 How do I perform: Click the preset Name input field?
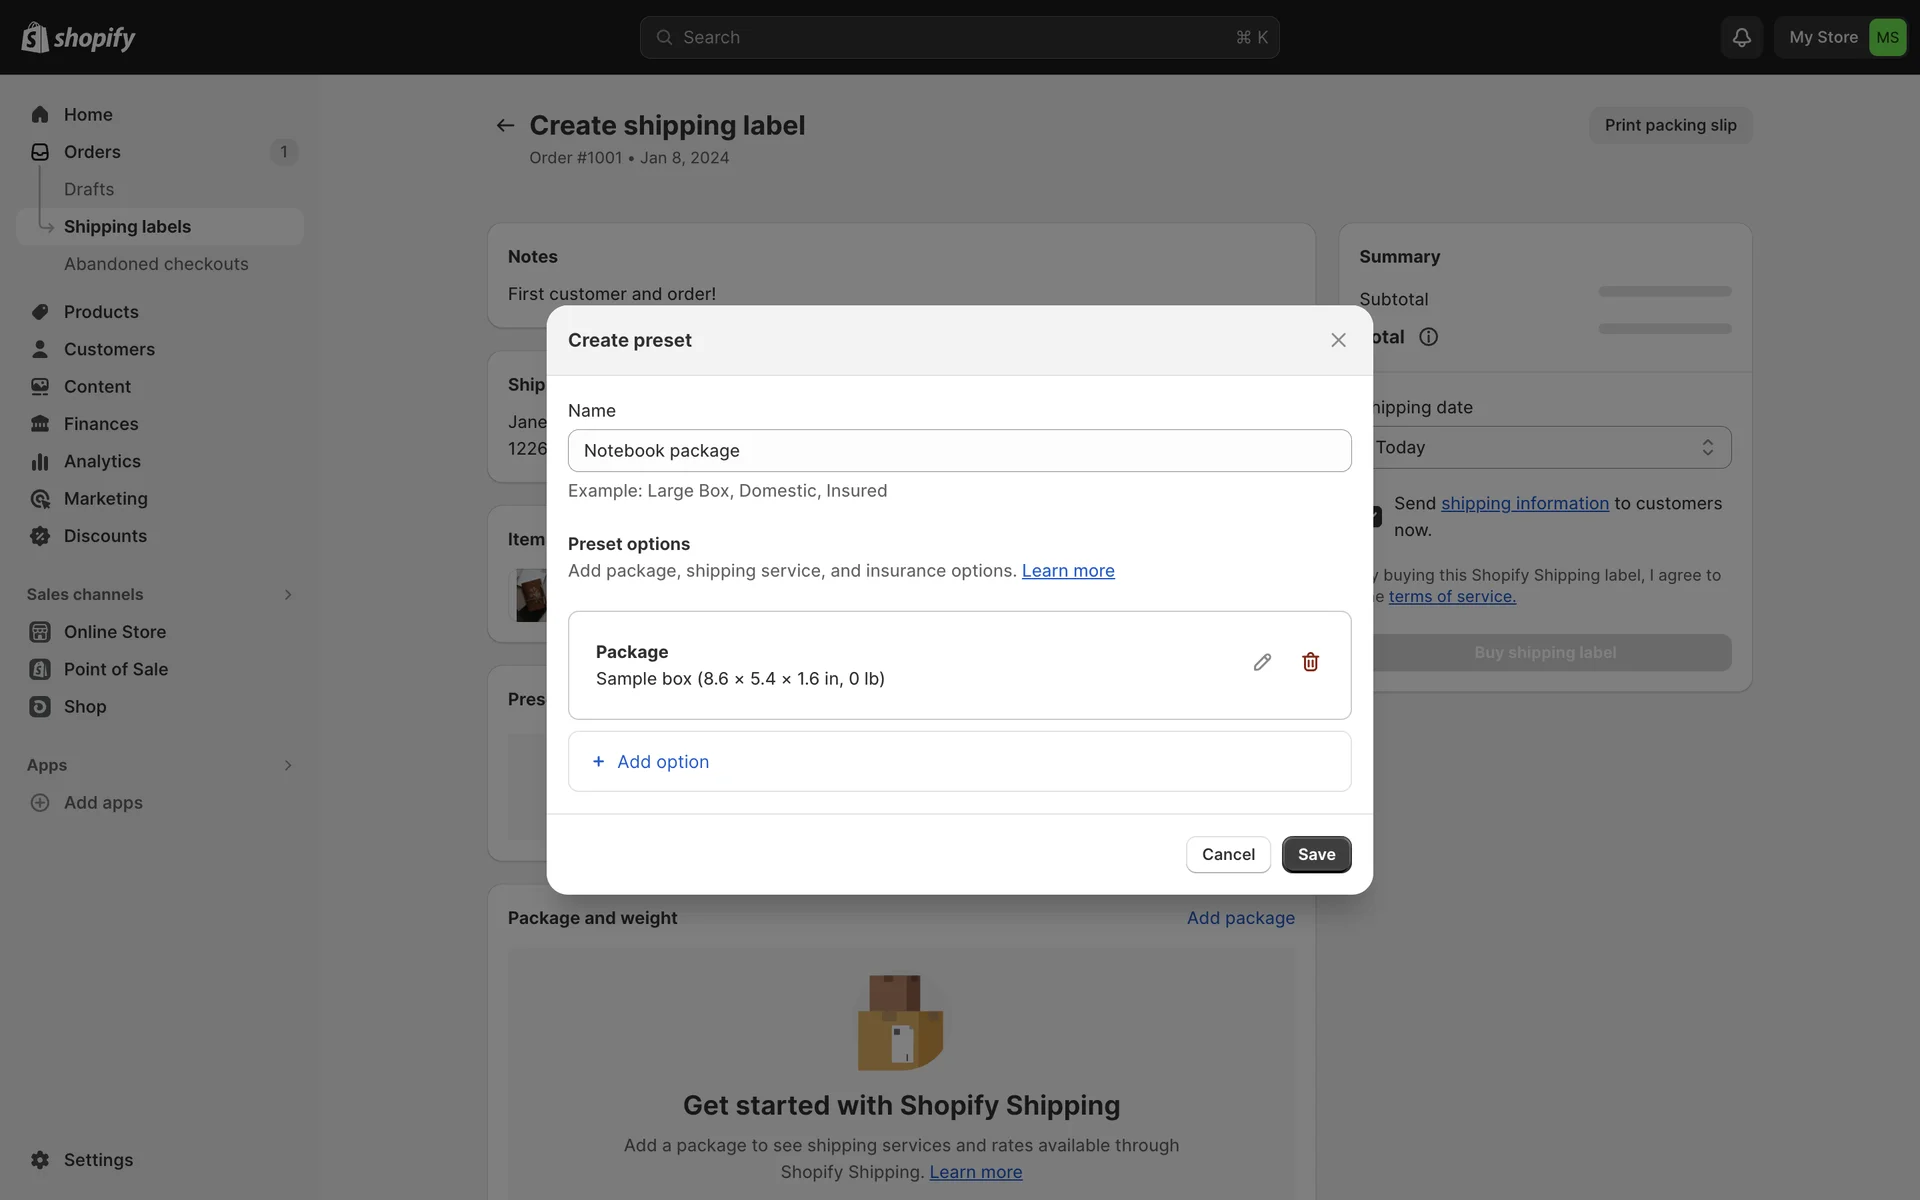pos(959,450)
